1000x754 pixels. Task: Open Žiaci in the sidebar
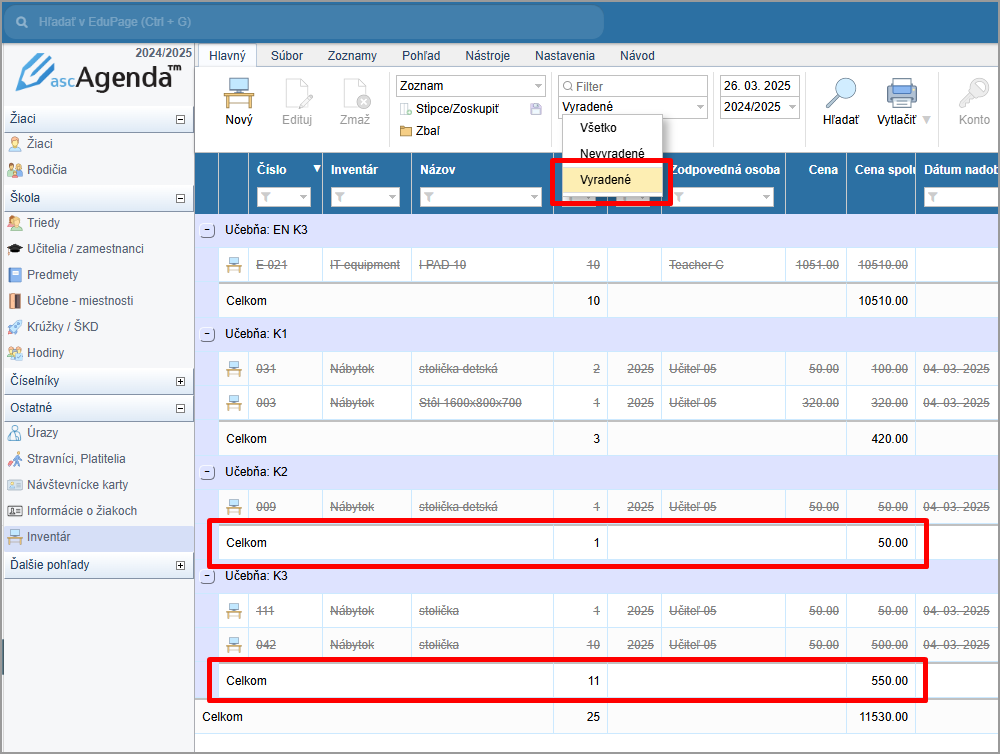[x=40, y=144]
